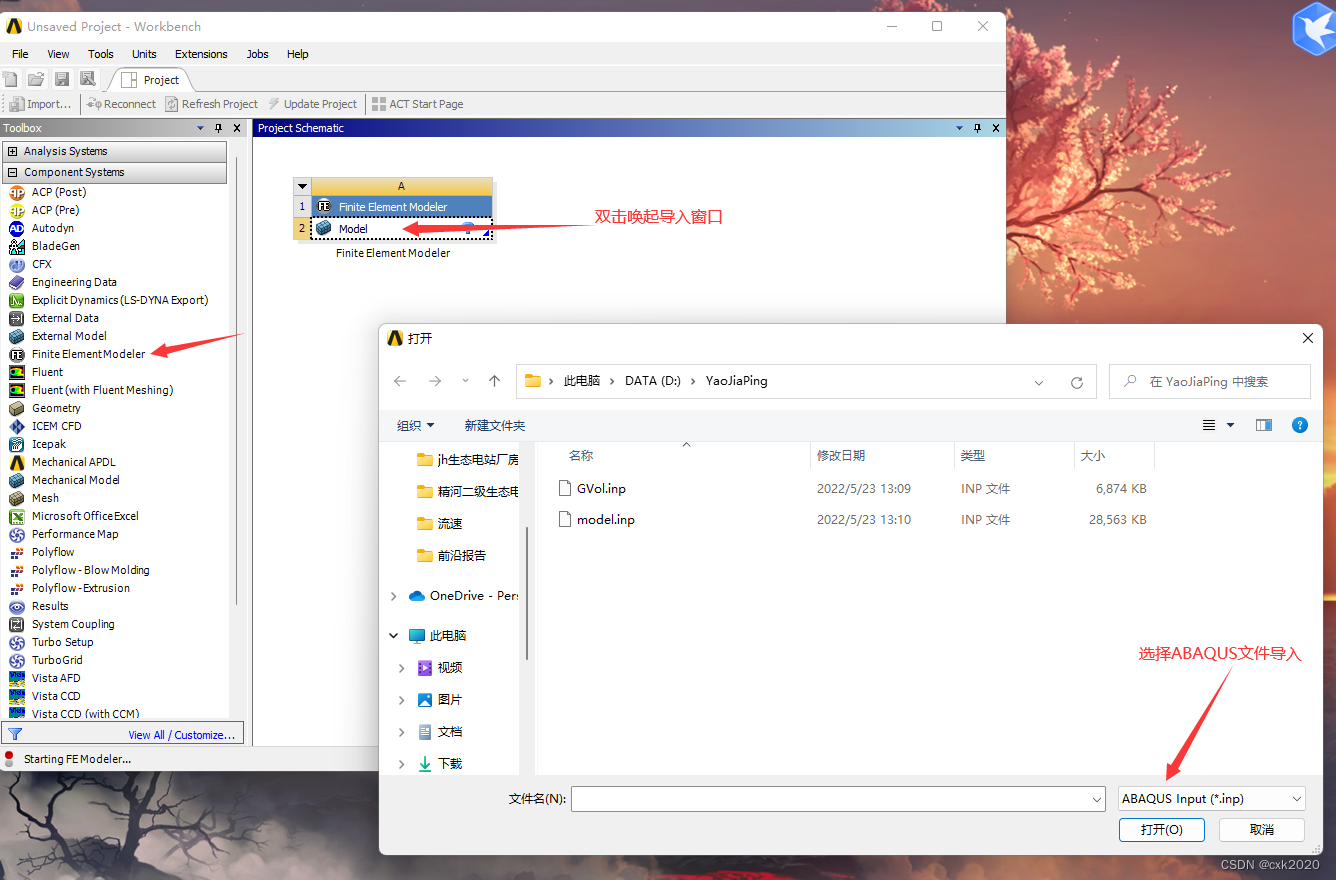Pin the Project Schematic panel
This screenshot has height=880, width=1336.
977,128
